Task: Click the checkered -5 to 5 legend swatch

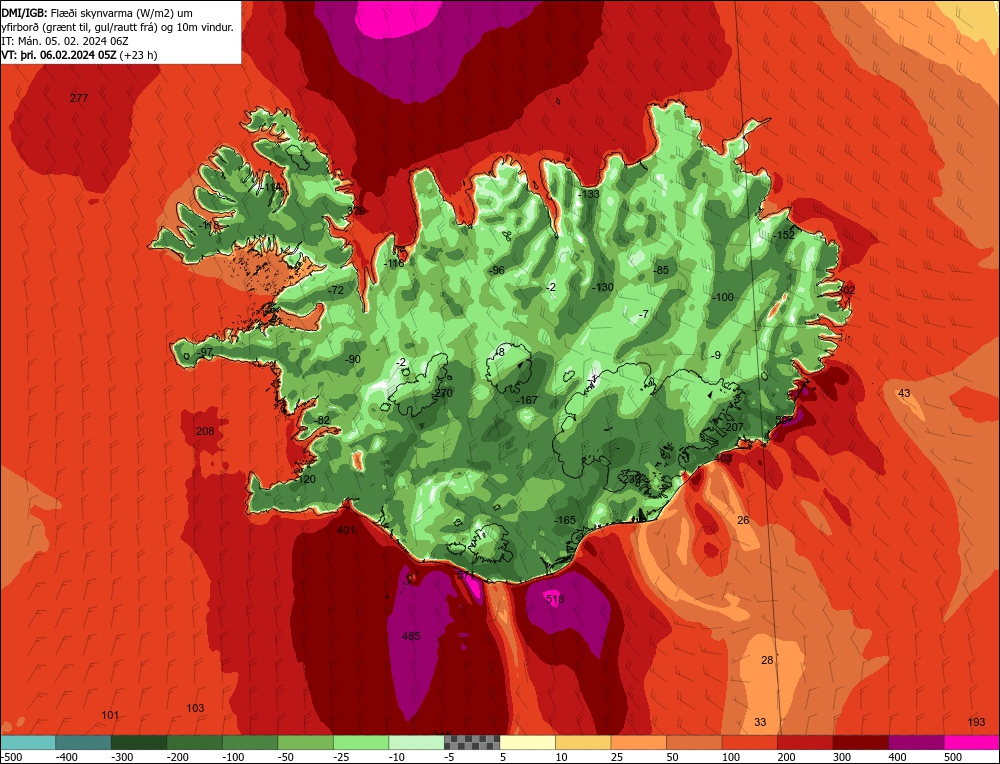Action: point(472,742)
